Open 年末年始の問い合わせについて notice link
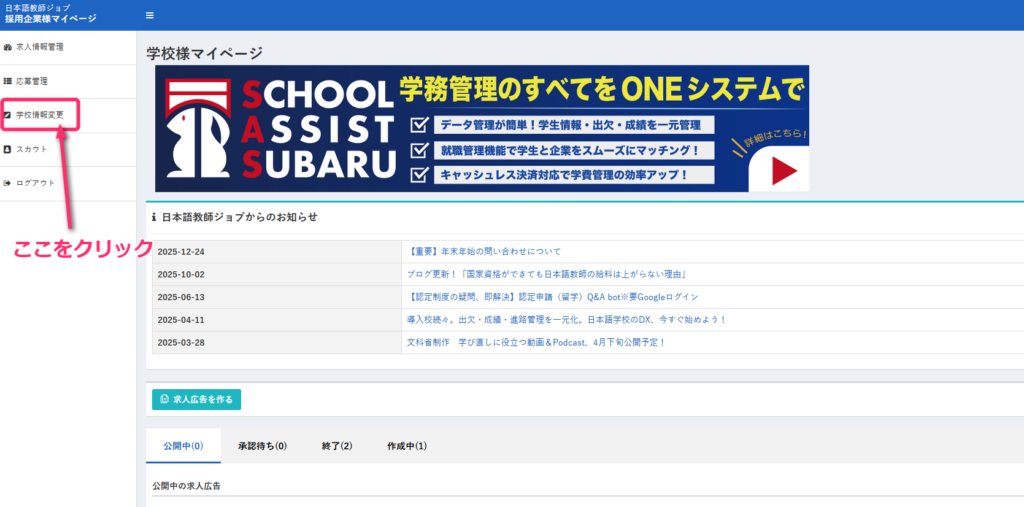The height and width of the screenshot is (507, 1024). click(485, 251)
